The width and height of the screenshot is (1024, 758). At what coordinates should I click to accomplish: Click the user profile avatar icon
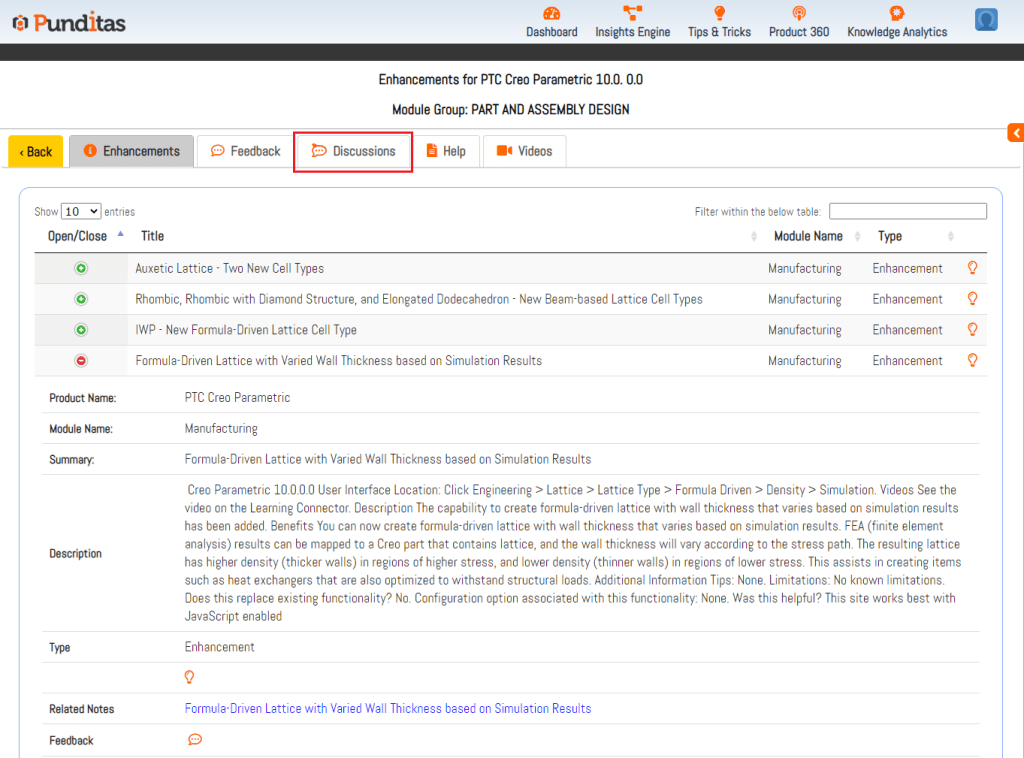(x=986, y=20)
